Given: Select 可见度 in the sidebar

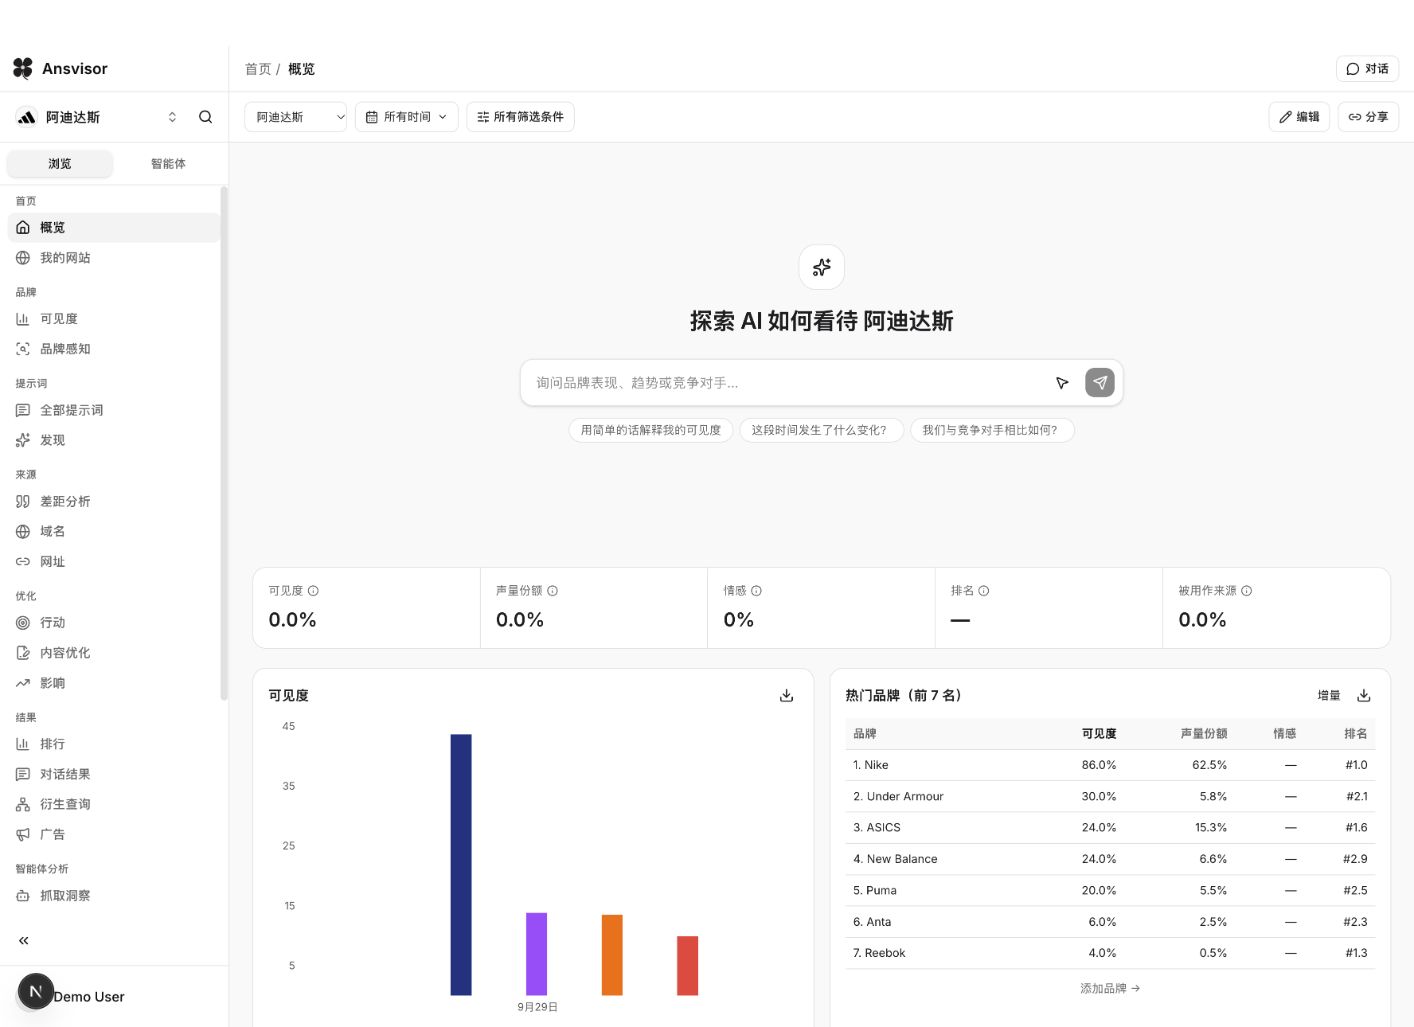Looking at the screenshot, I should click(114, 319).
